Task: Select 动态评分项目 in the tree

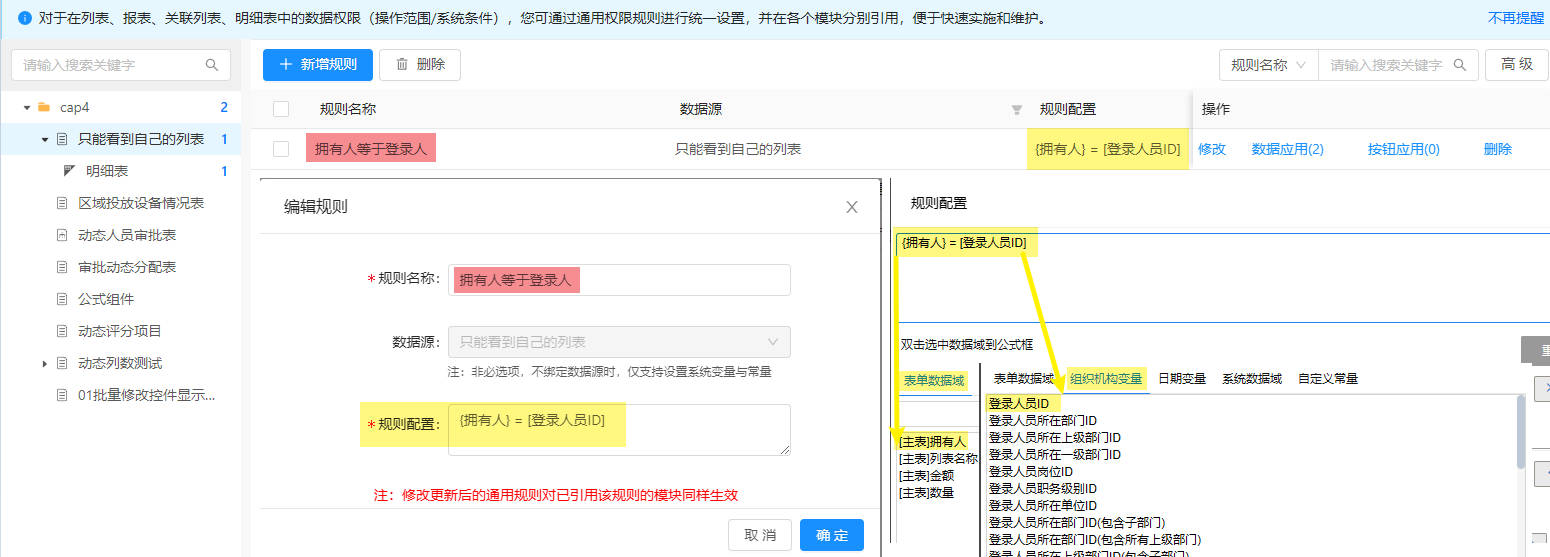Action: click(120, 331)
